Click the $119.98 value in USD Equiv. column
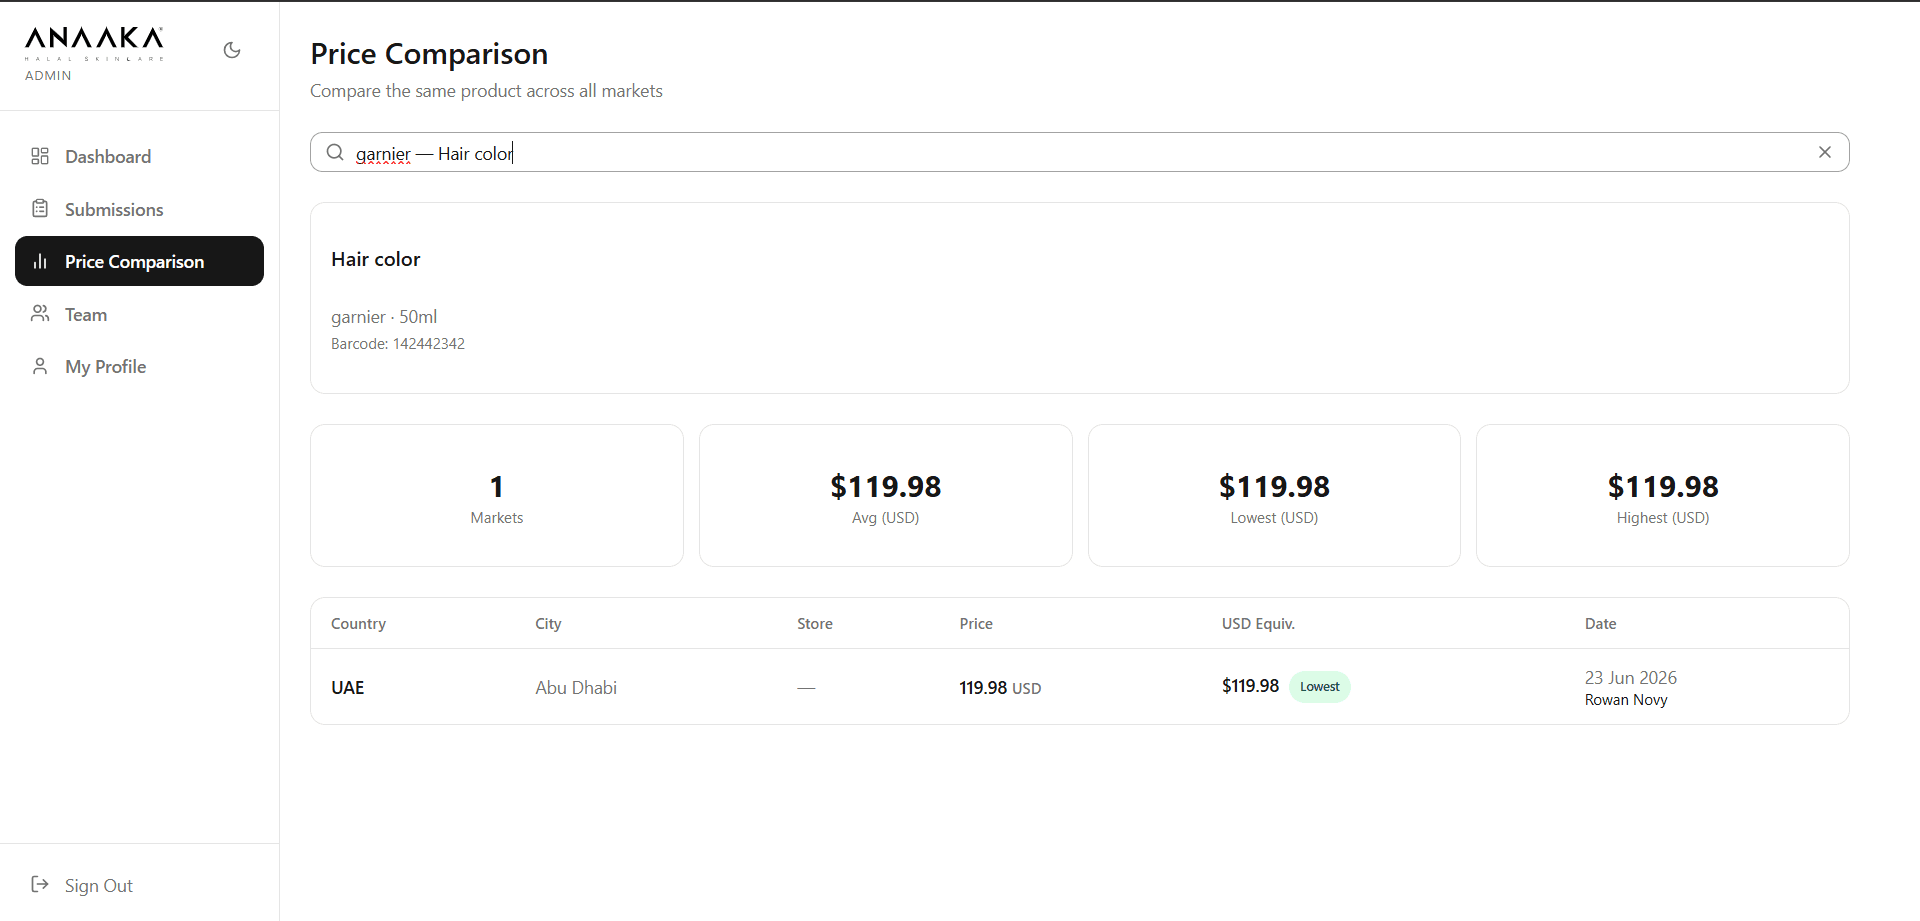1920x921 pixels. coord(1250,686)
